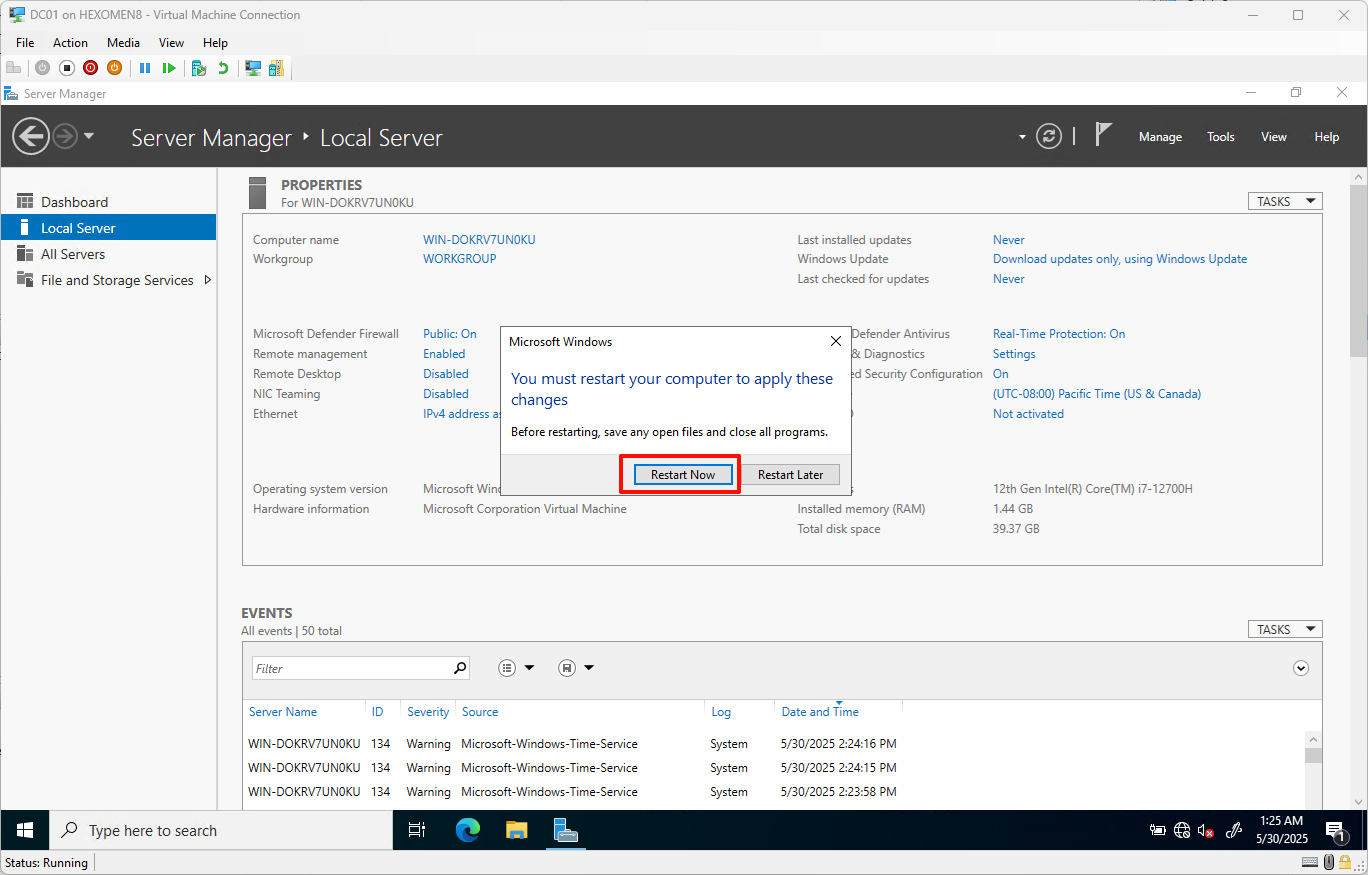
Task: Open File Explorer from the taskbar
Action: [x=516, y=830]
